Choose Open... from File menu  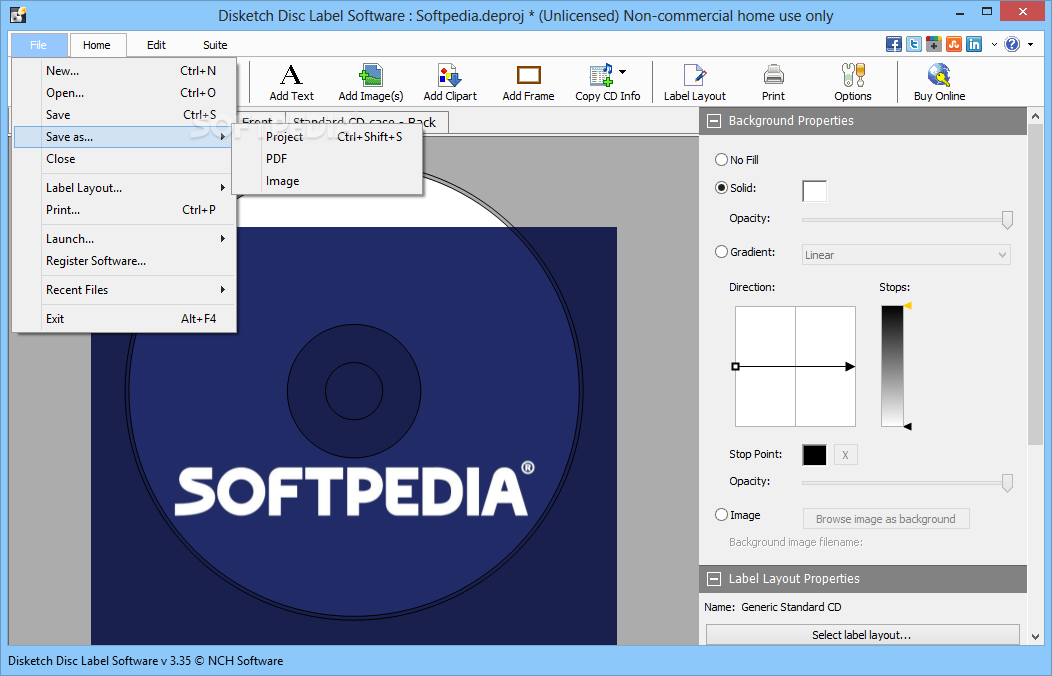click(125, 93)
